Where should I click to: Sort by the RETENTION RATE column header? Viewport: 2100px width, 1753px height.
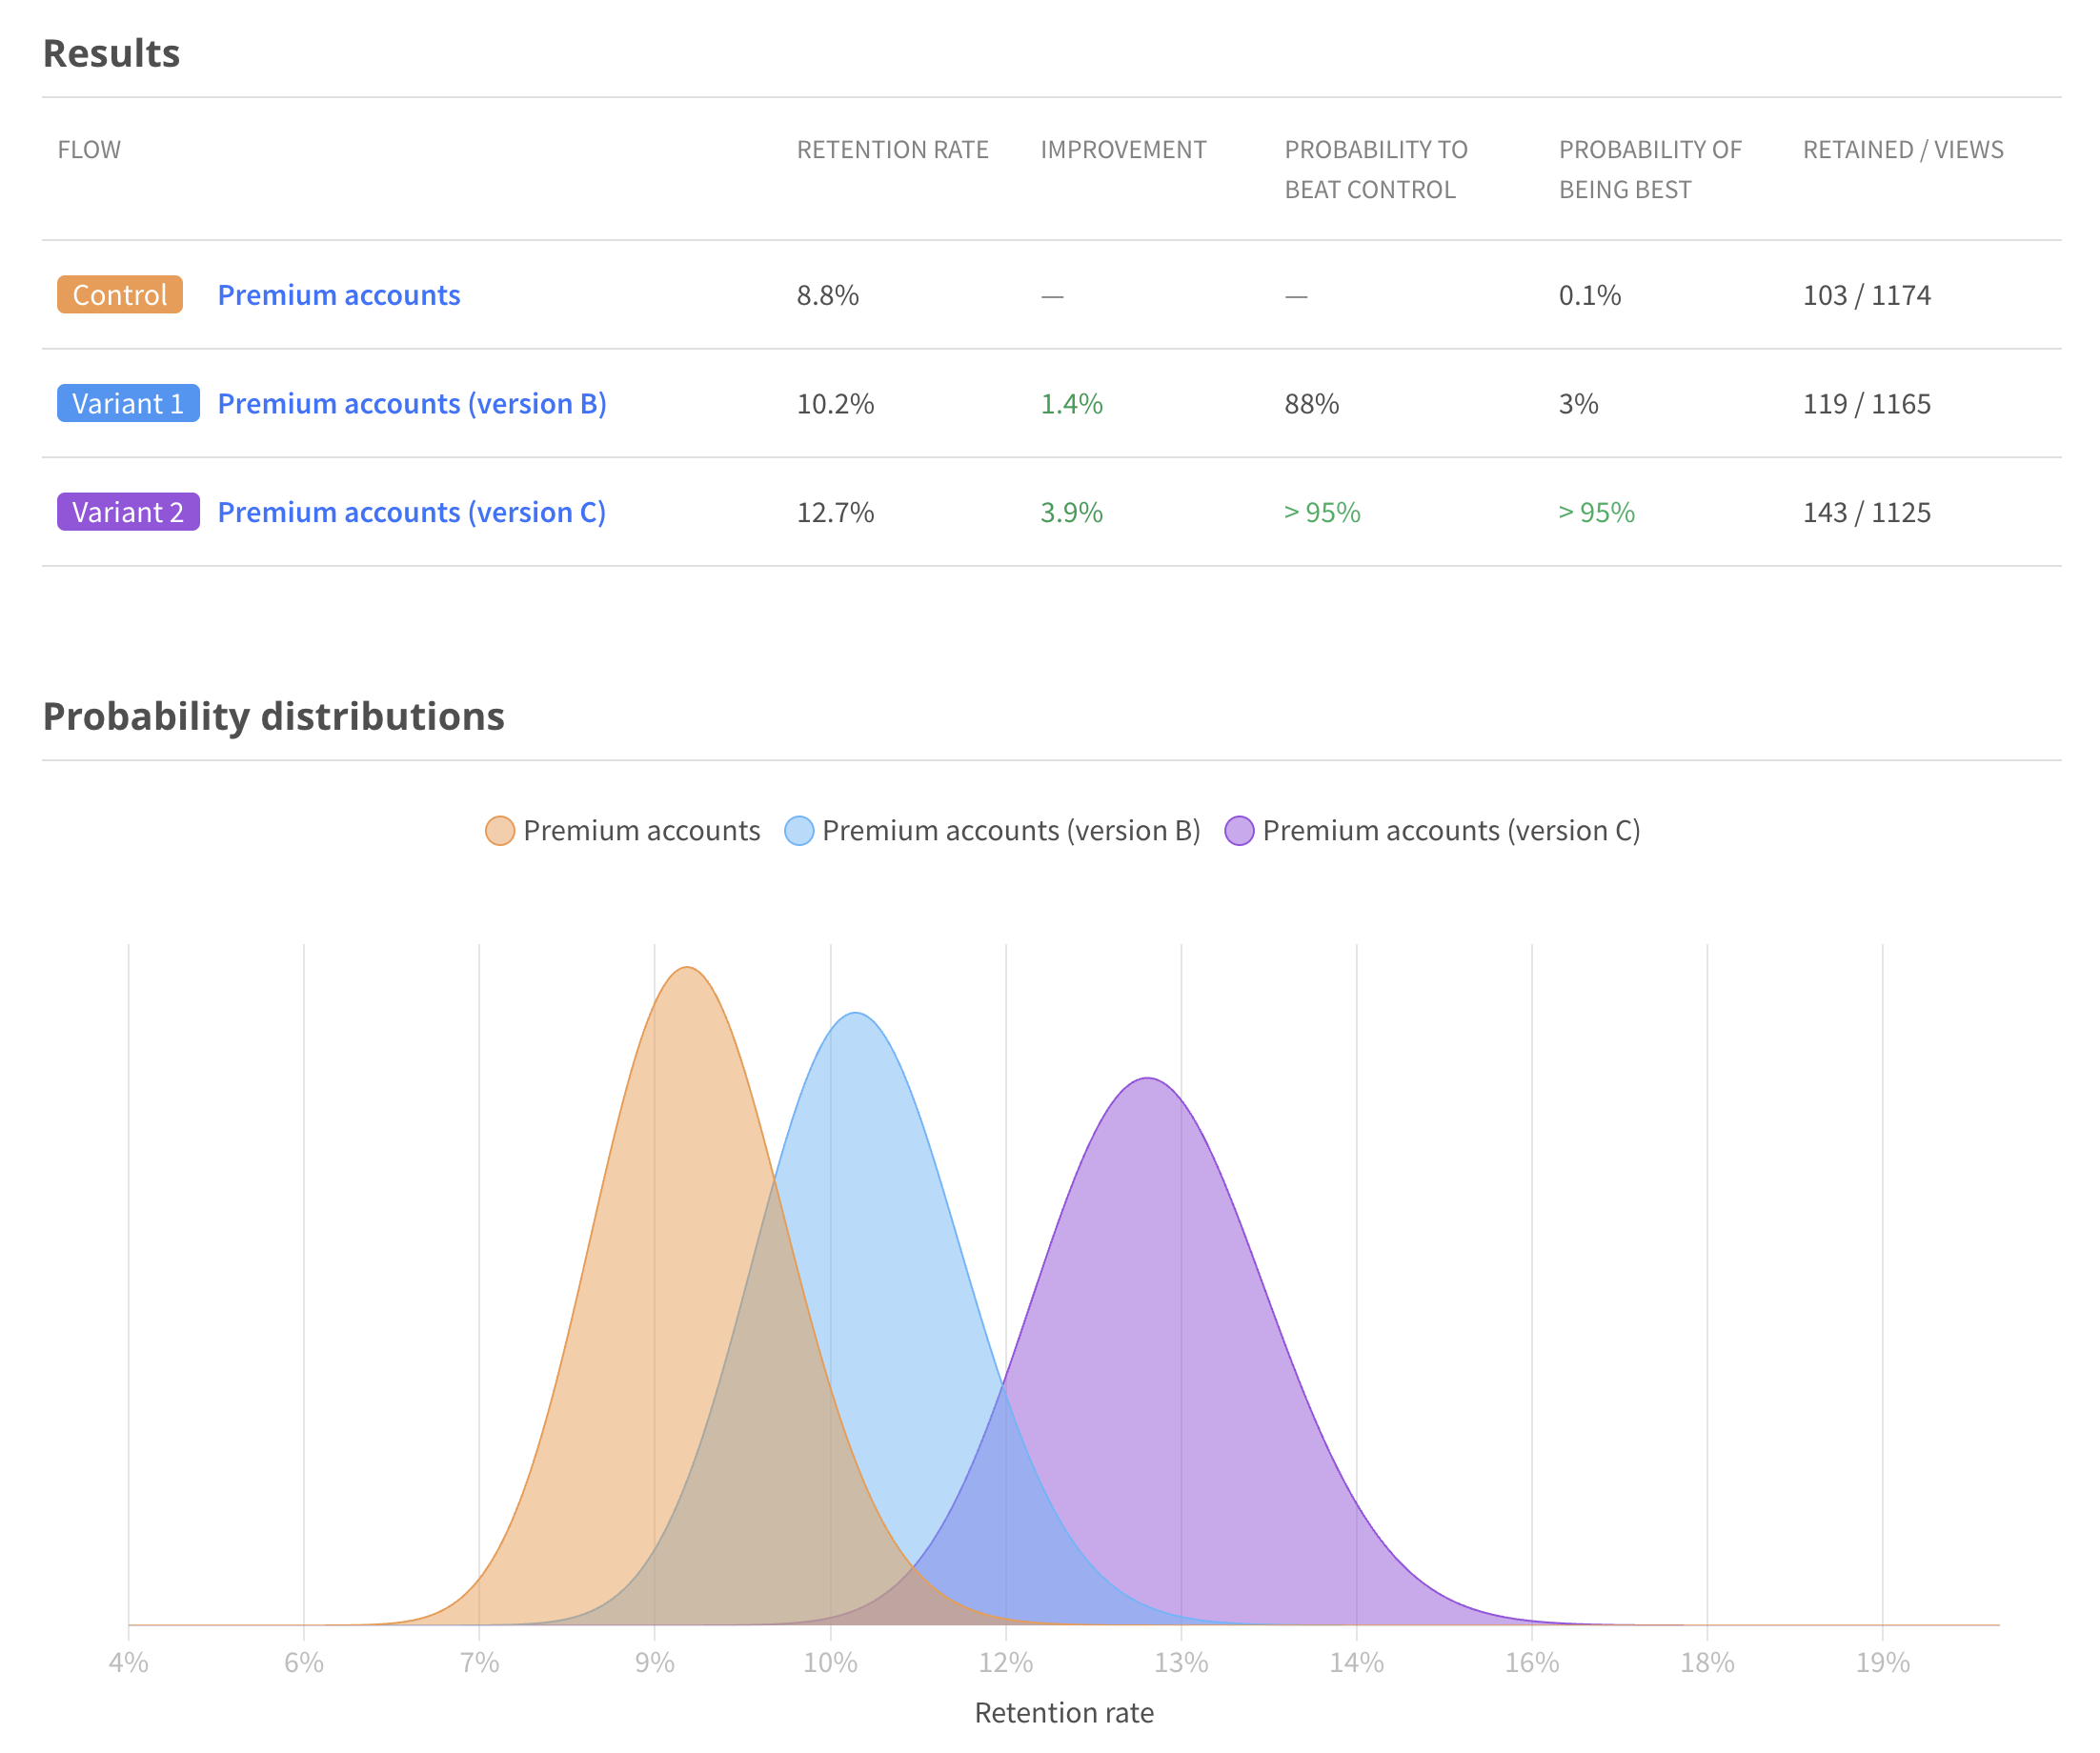[893, 149]
